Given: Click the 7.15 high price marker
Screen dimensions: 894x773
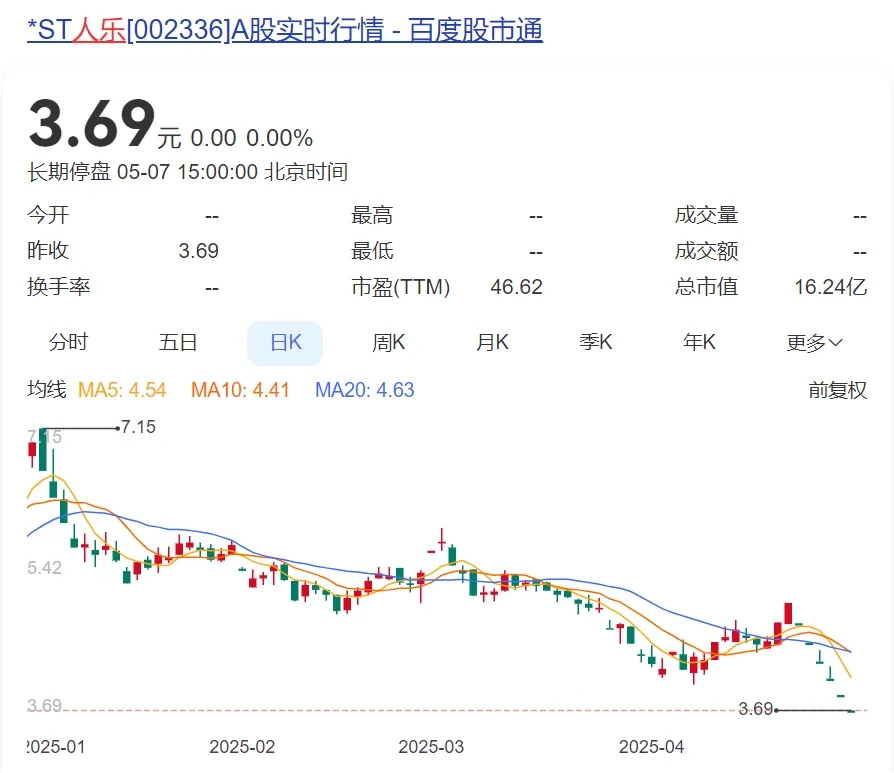Looking at the screenshot, I should (138, 427).
